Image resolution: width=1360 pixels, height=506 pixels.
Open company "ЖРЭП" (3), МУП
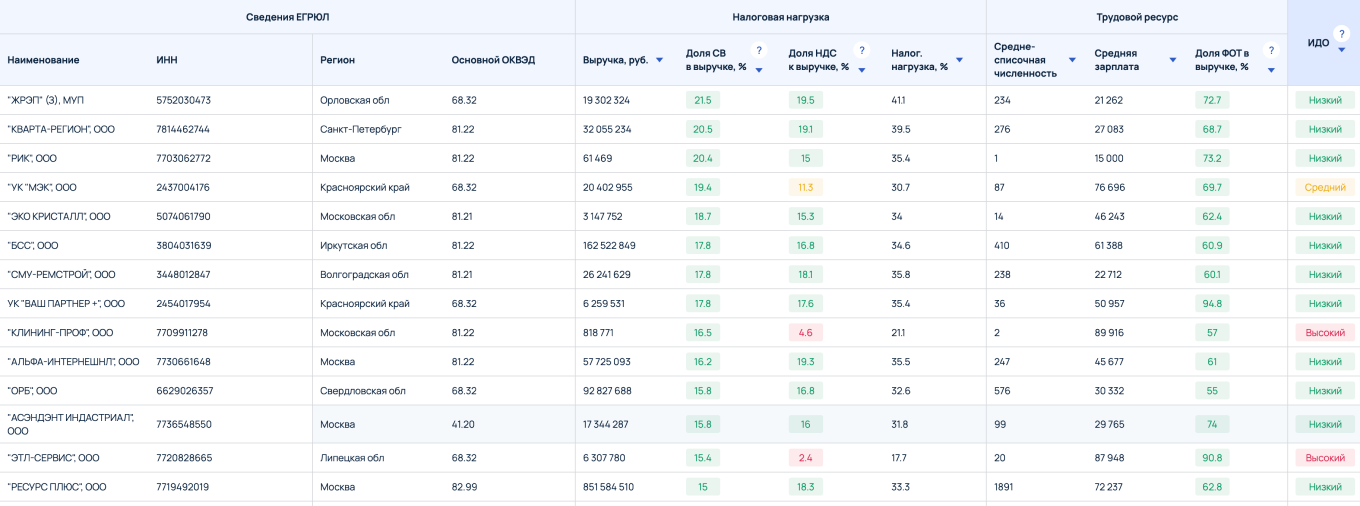(46, 100)
